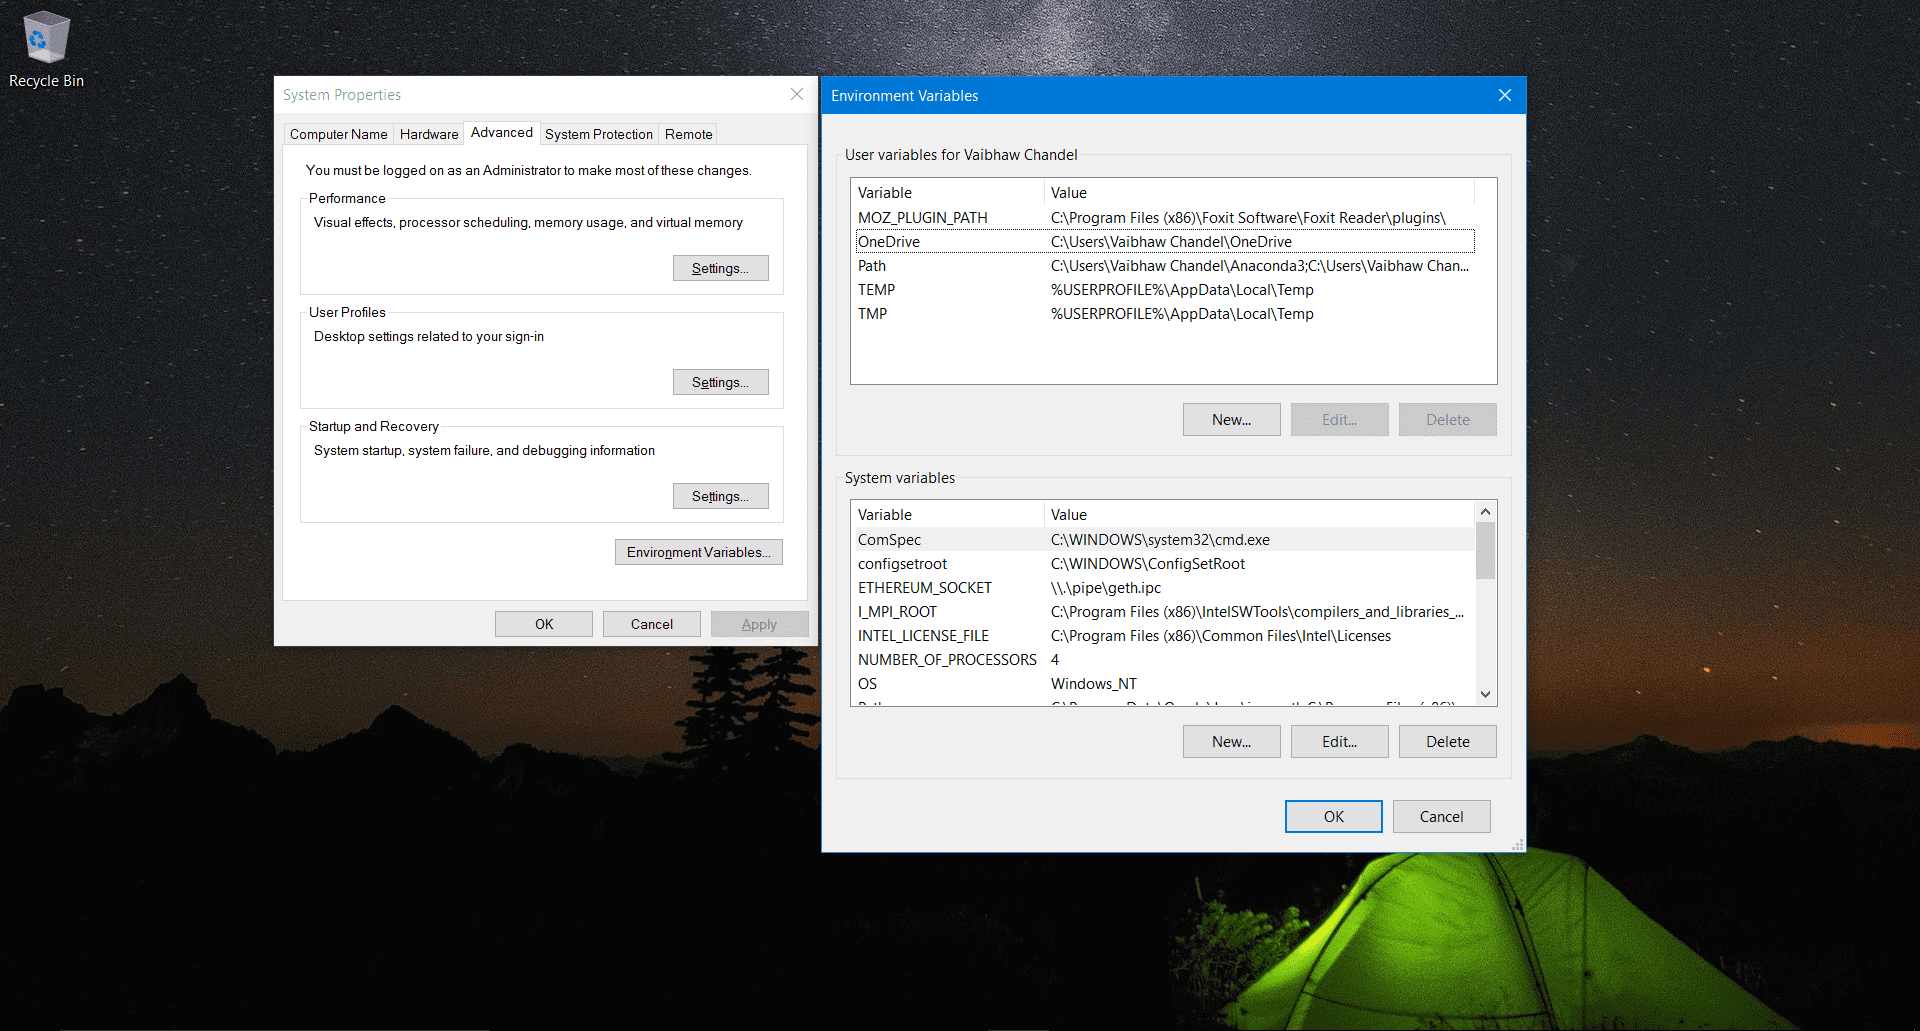Select MOZ_PLUGIN_PATH user variable row

pyautogui.click(x=1164, y=218)
